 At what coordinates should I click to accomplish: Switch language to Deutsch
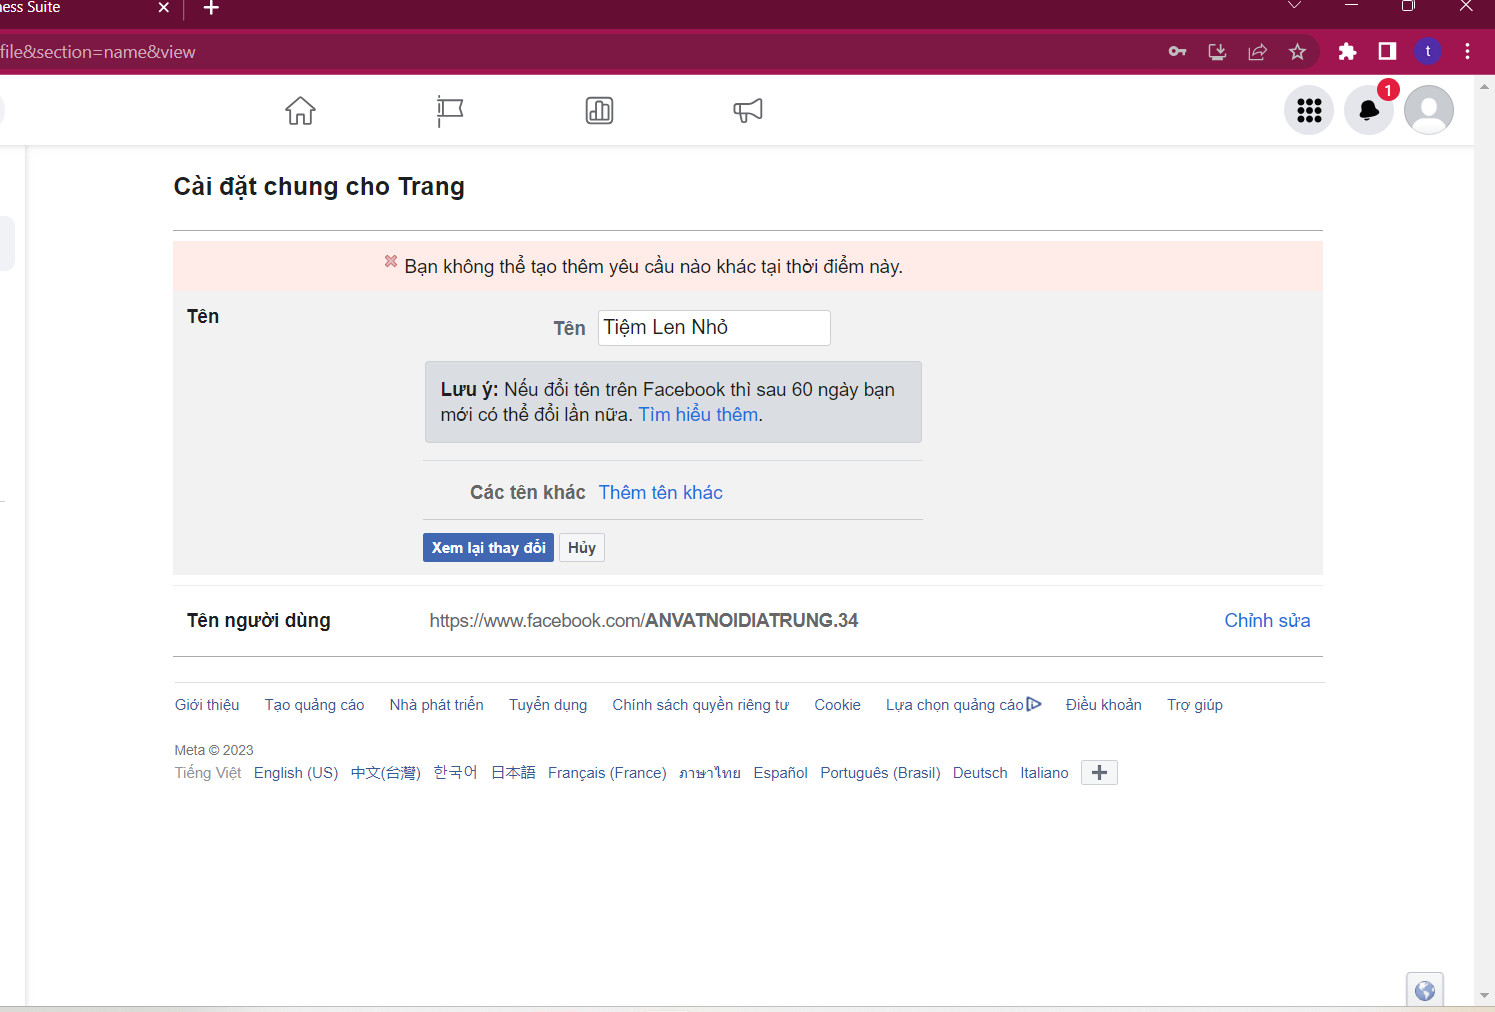click(980, 773)
